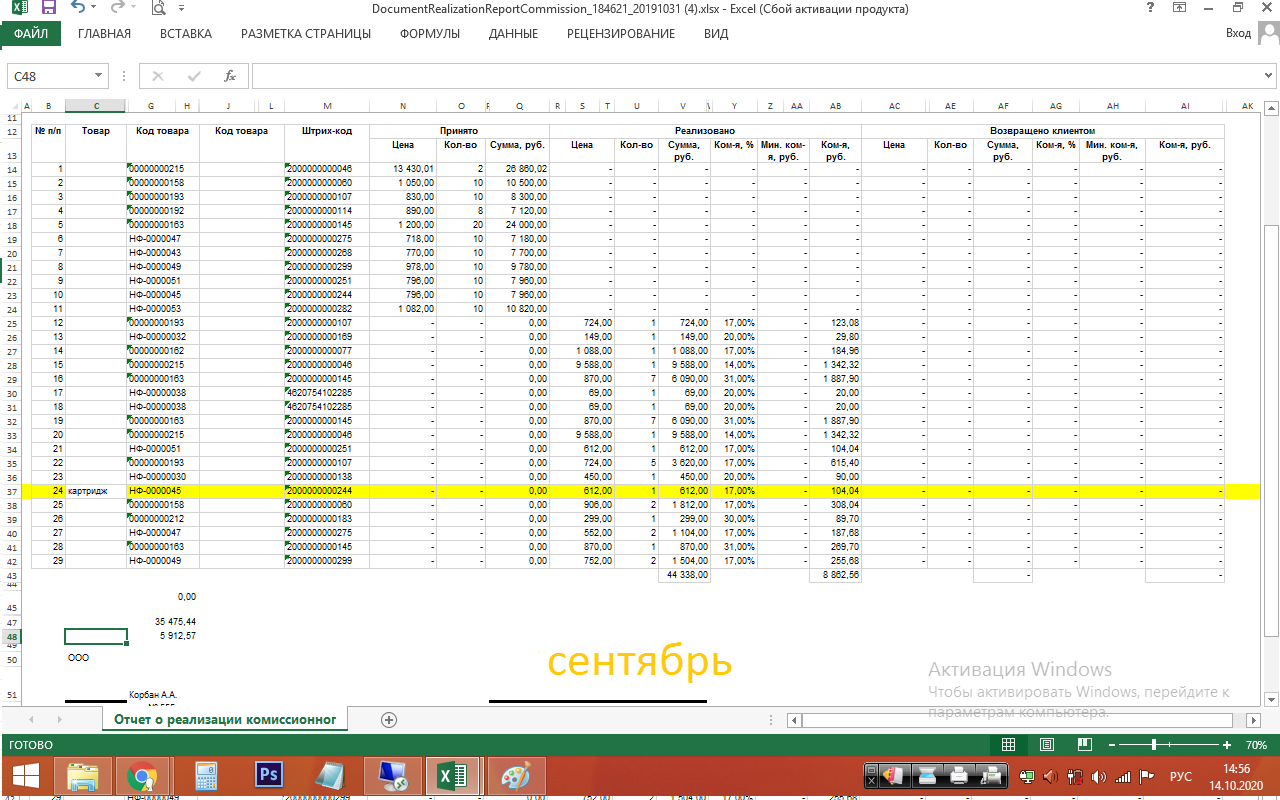Open the РАЗМЕТКА СТРАНИЦЫ tab

click(x=306, y=33)
